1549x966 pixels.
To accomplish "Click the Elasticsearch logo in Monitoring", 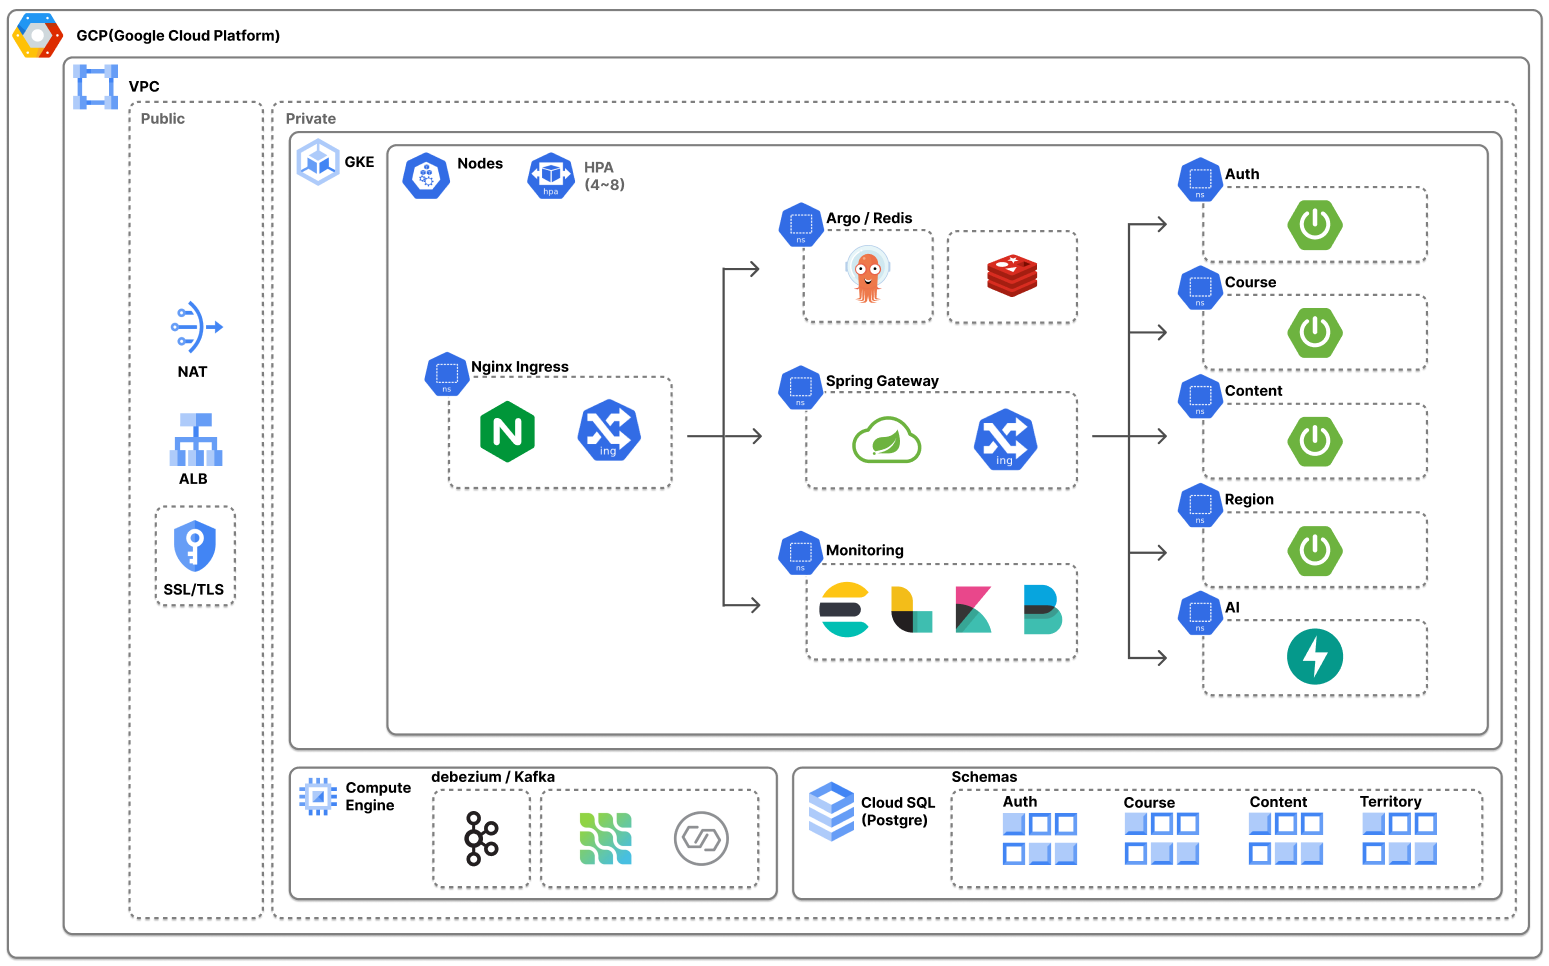I will tap(845, 609).
